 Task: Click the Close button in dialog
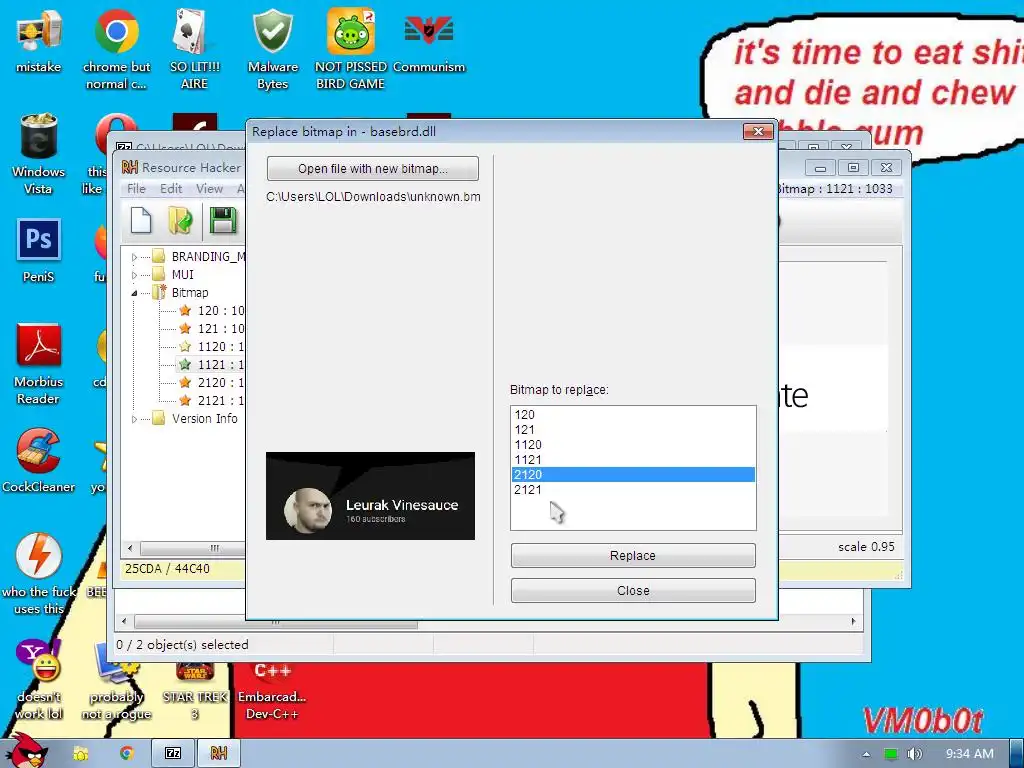point(633,590)
